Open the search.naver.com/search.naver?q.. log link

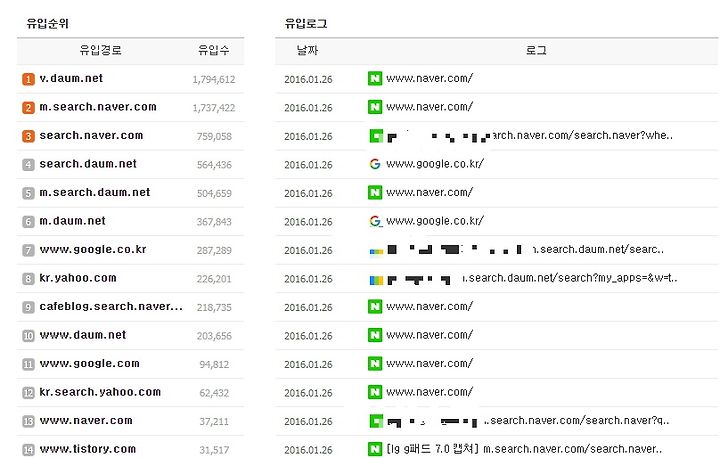click(x=577, y=420)
